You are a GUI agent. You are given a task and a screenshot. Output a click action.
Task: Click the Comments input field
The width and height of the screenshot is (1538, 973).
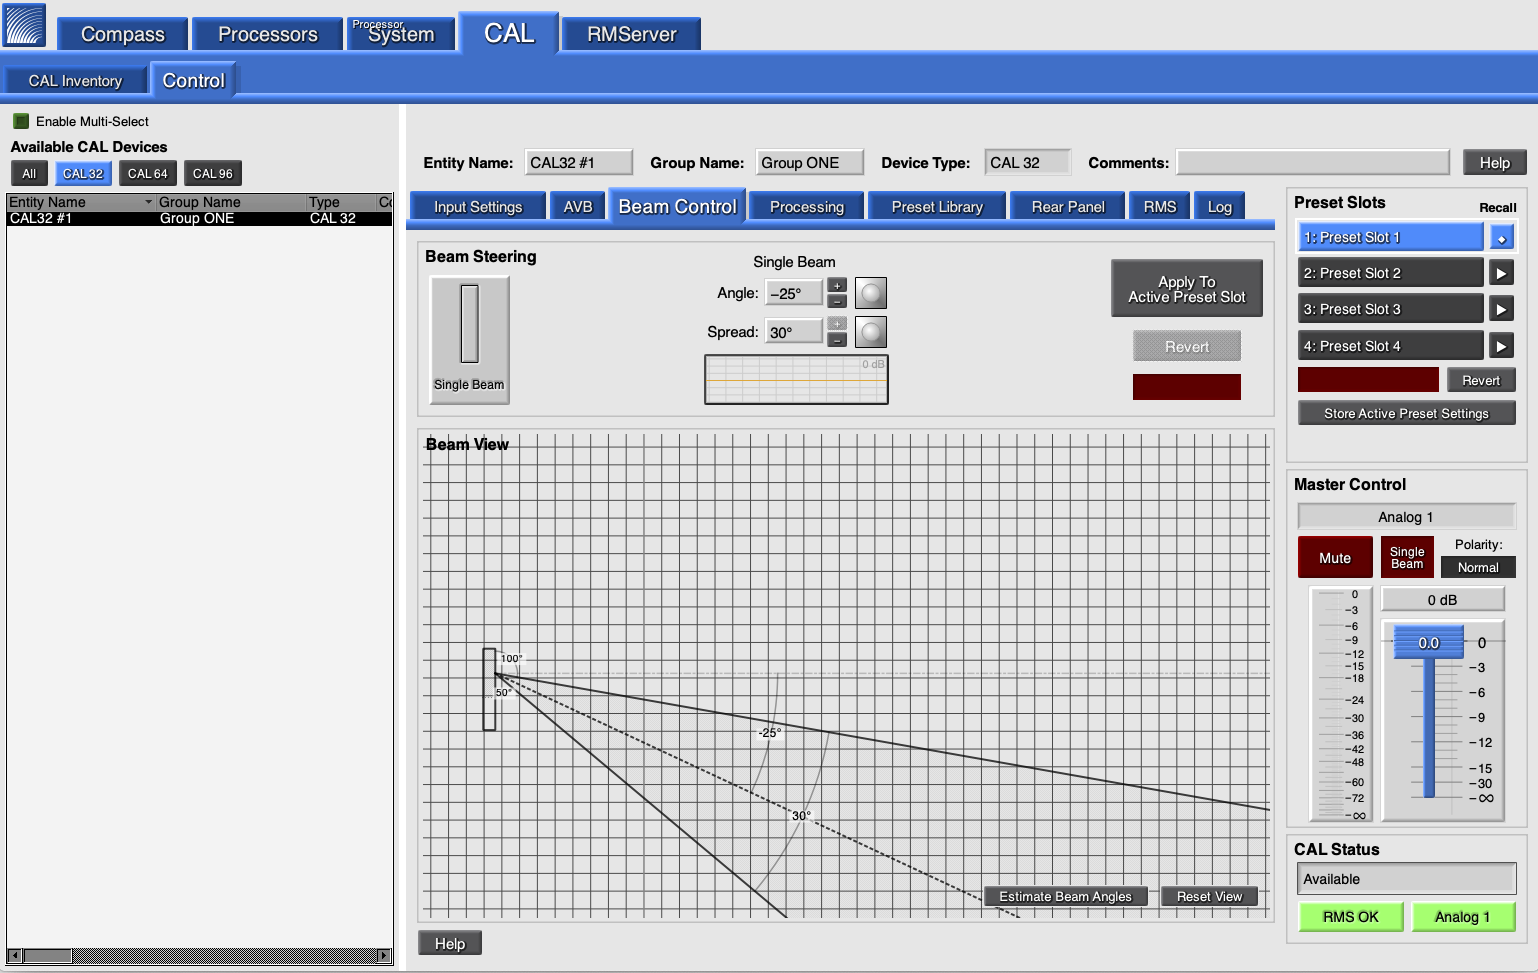1313,163
